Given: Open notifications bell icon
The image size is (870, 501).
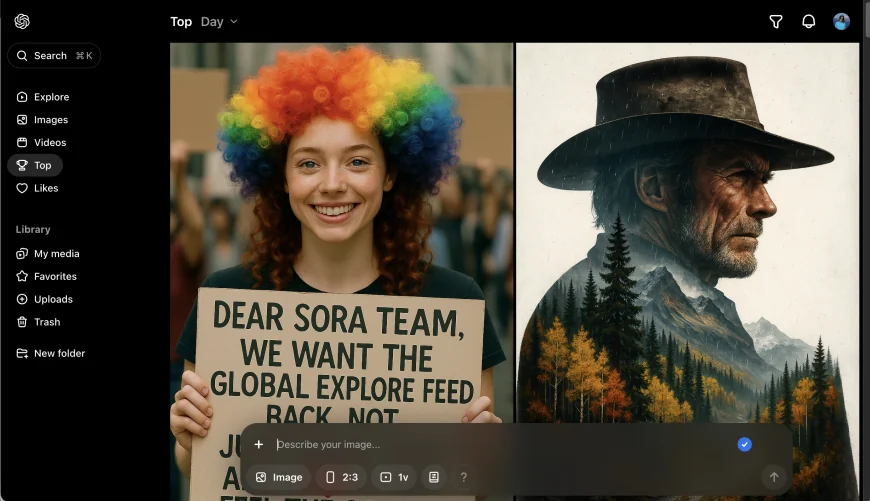Looking at the screenshot, I should 808,22.
